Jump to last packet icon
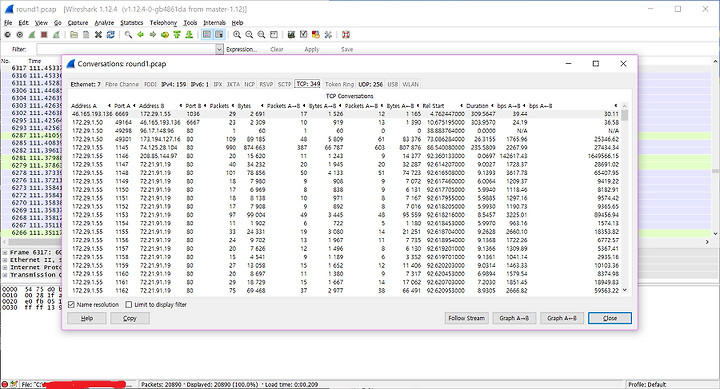The height and width of the screenshot is (389, 720). [189, 34]
